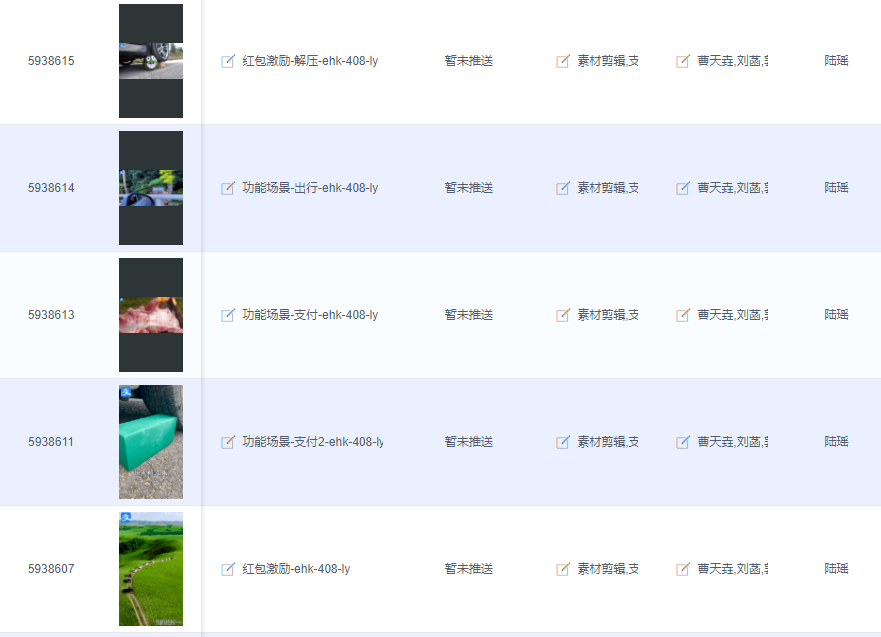Click name text 红包激励-解压-ehk-408-ly
This screenshot has height=637, width=881.
tap(310, 61)
